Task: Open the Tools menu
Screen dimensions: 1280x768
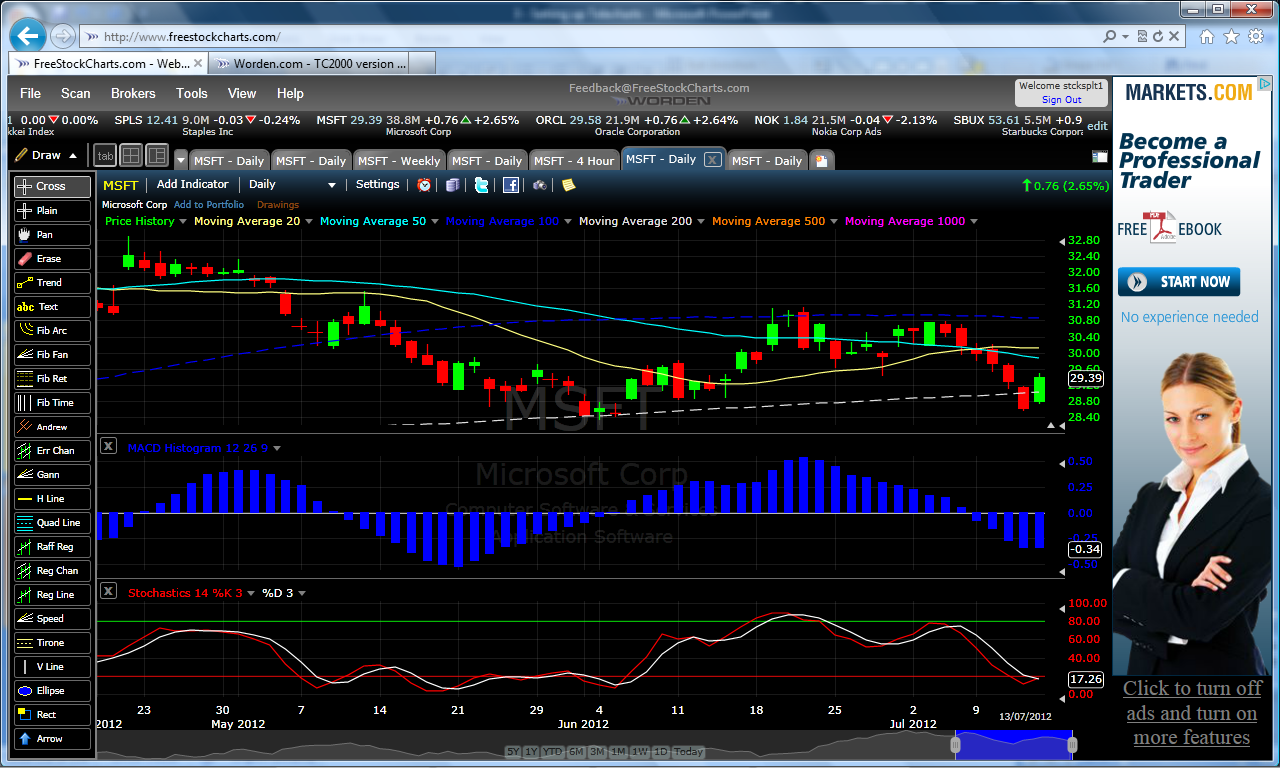Action: [192, 93]
